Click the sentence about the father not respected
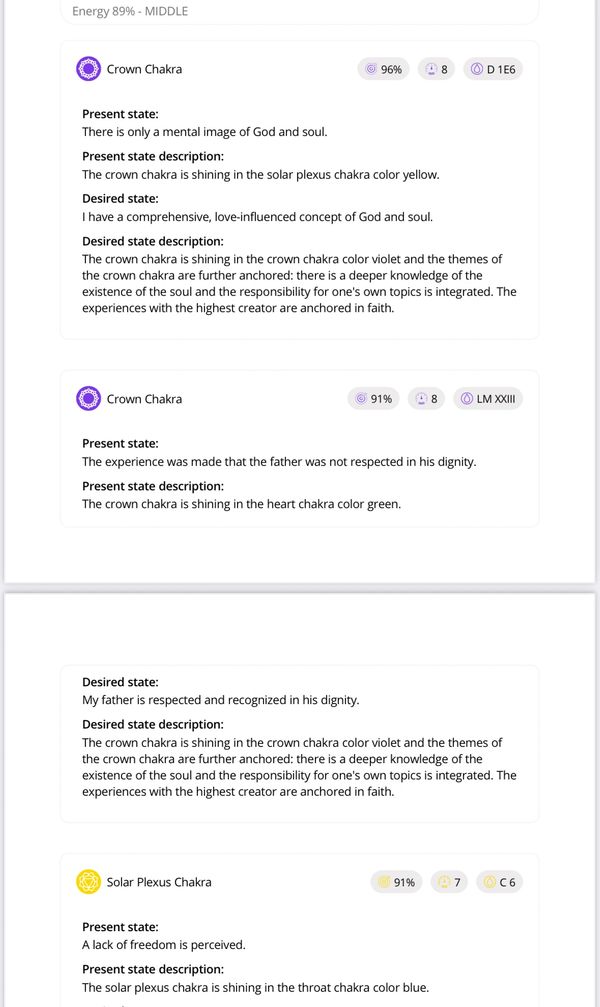Viewport: 600px width, 1007px height. 279,462
